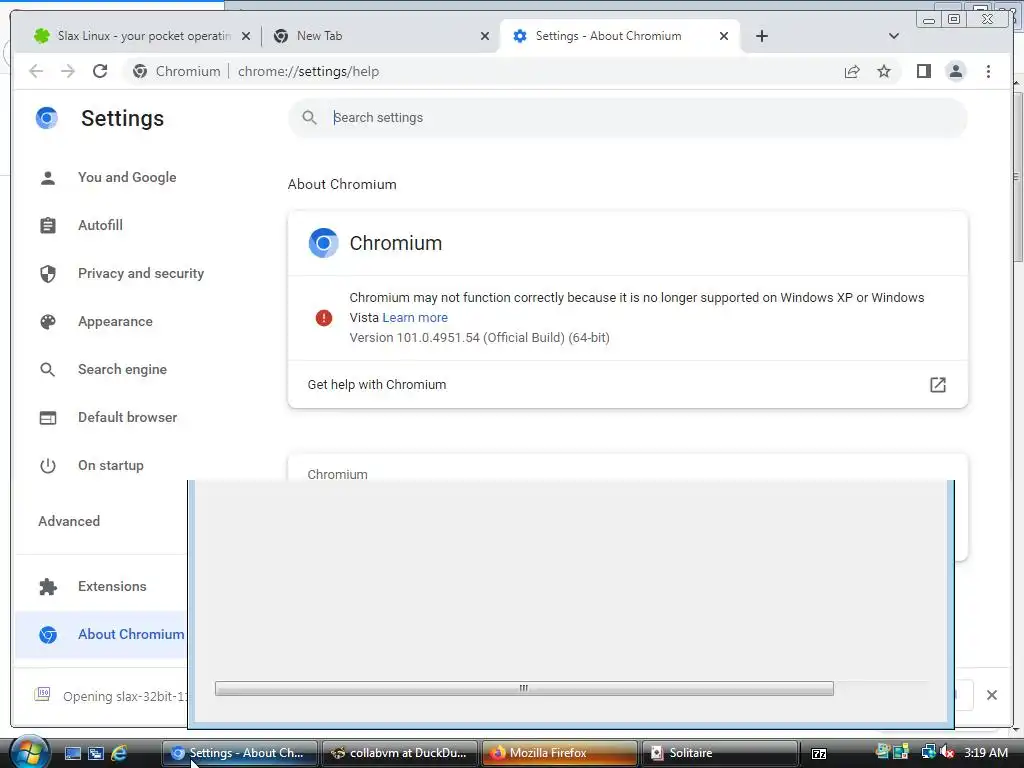1024x768 pixels.
Task: Share this page via the share icon
Action: (x=852, y=71)
